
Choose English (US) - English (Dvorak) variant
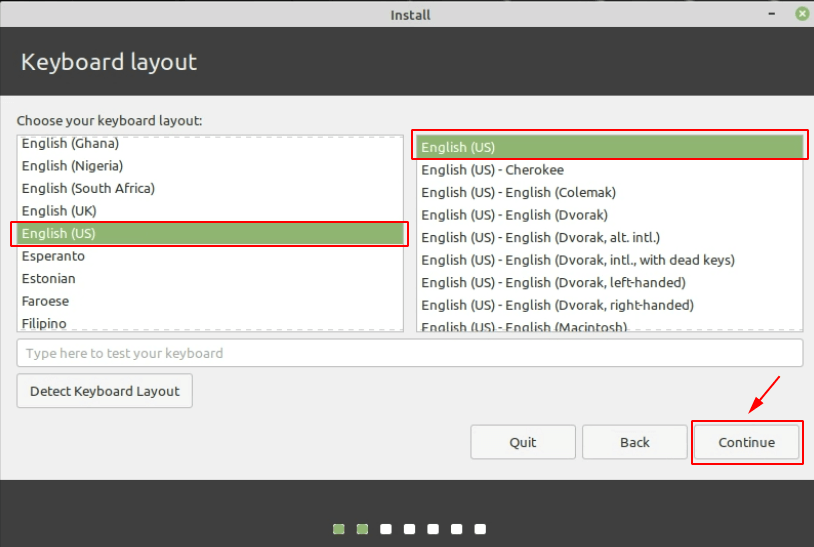(609, 215)
